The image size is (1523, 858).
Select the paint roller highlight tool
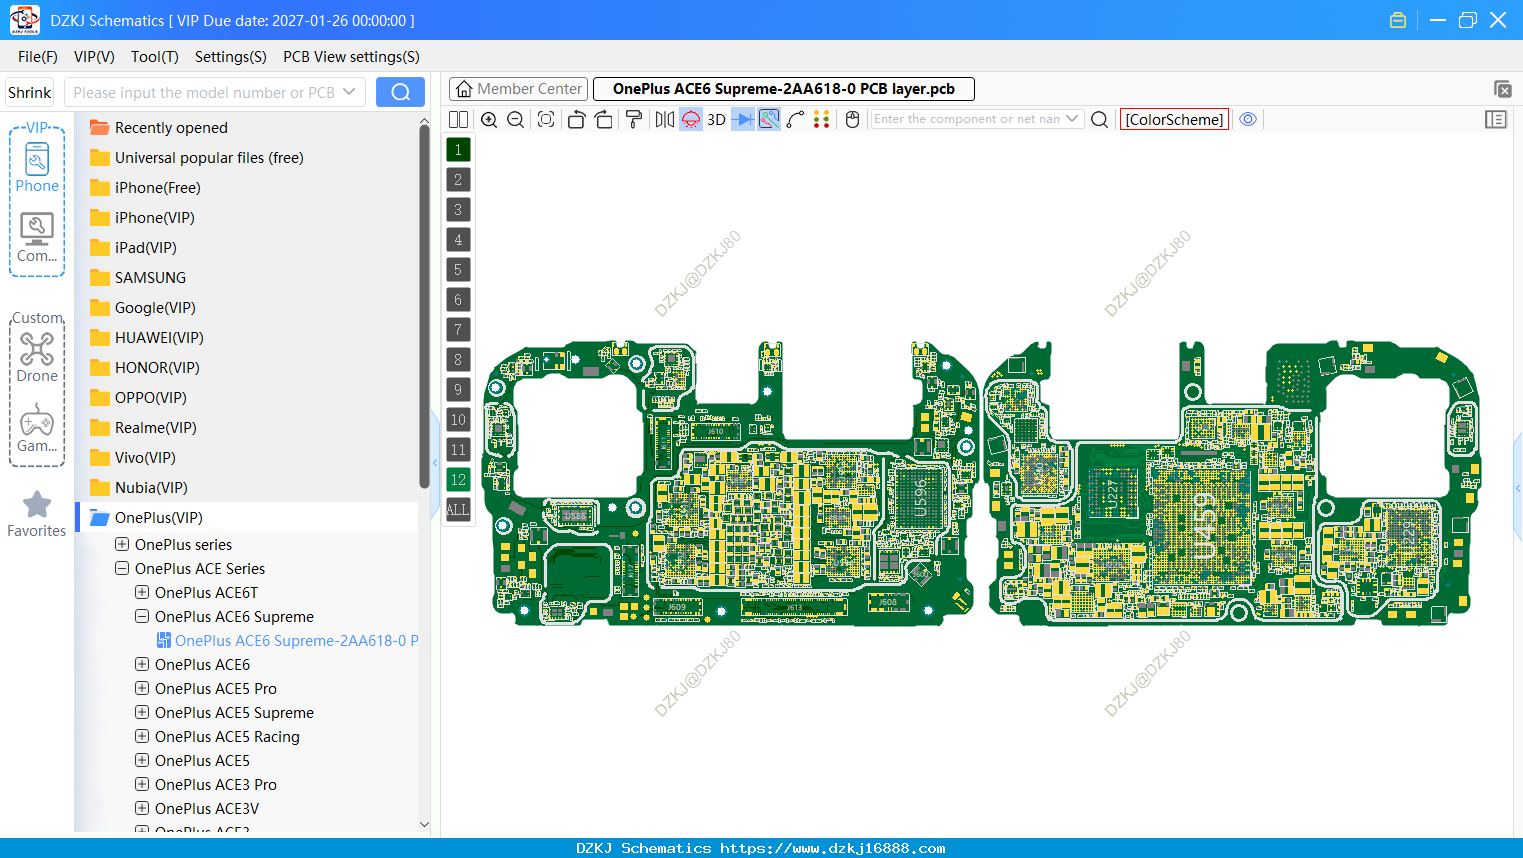pos(633,119)
